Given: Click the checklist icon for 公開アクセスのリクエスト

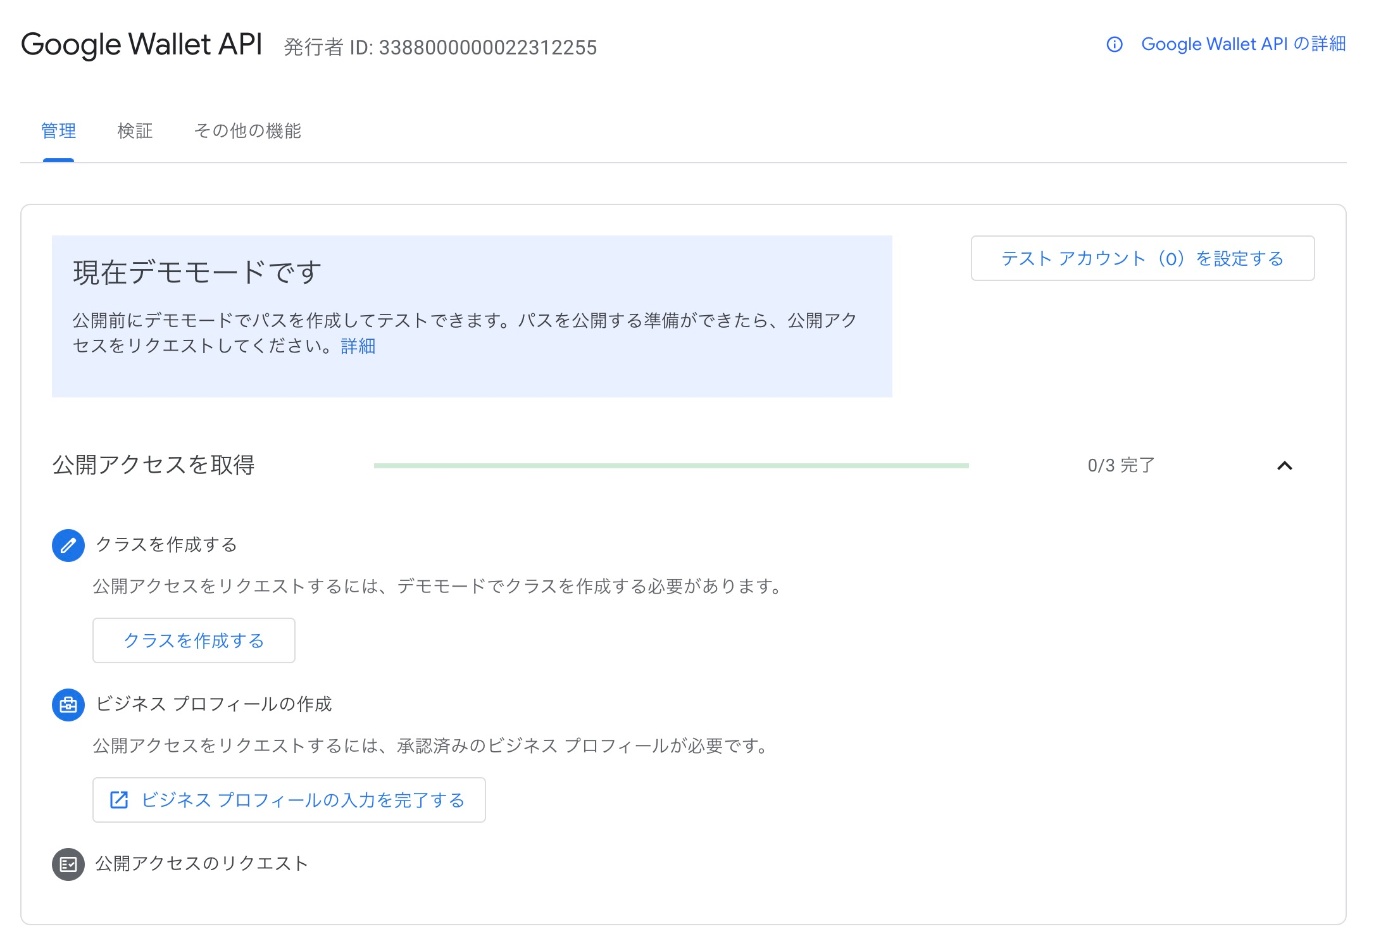Looking at the screenshot, I should (68, 864).
